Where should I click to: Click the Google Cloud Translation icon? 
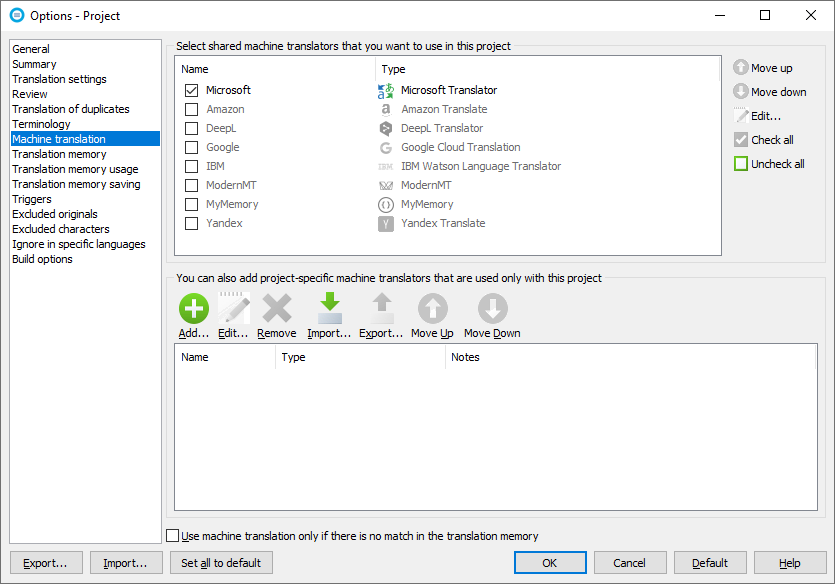coord(386,147)
